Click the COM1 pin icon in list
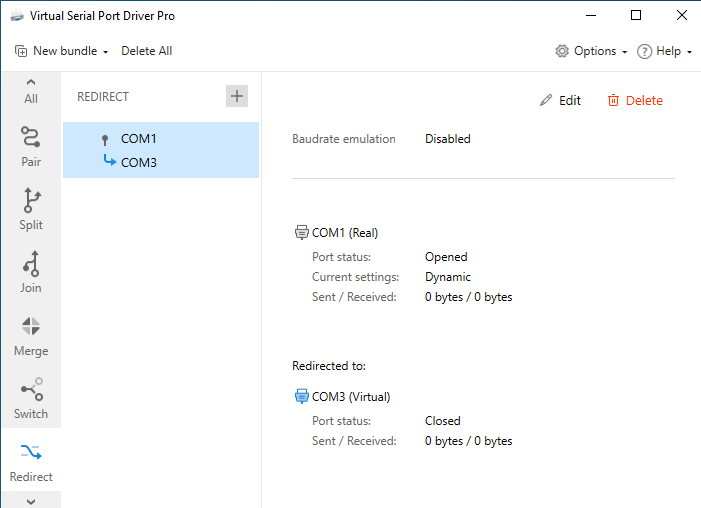 (105, 140)
